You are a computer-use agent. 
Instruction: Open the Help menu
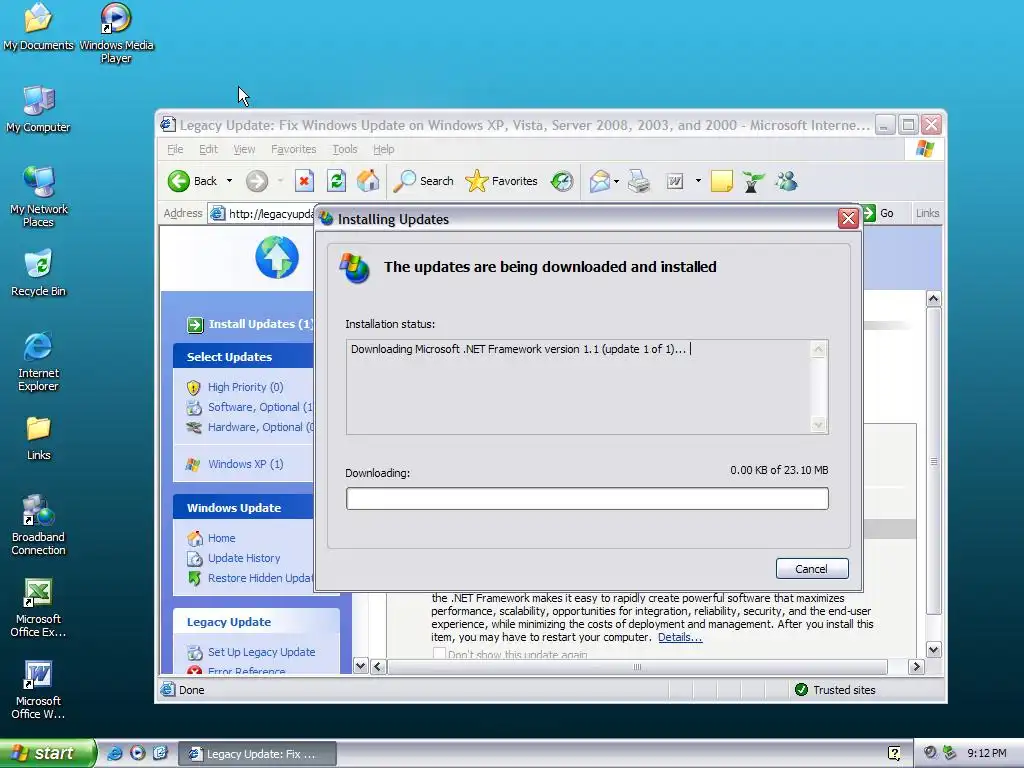pyautogui.click(x=383, y=150)
